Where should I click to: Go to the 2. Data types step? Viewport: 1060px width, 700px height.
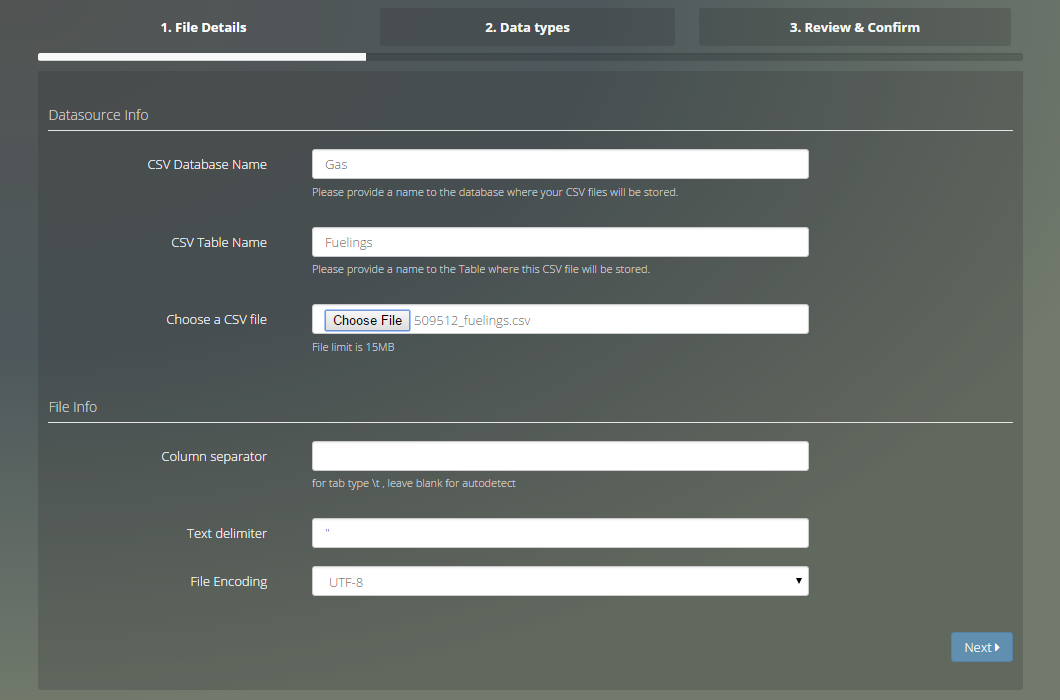(527, 27)
